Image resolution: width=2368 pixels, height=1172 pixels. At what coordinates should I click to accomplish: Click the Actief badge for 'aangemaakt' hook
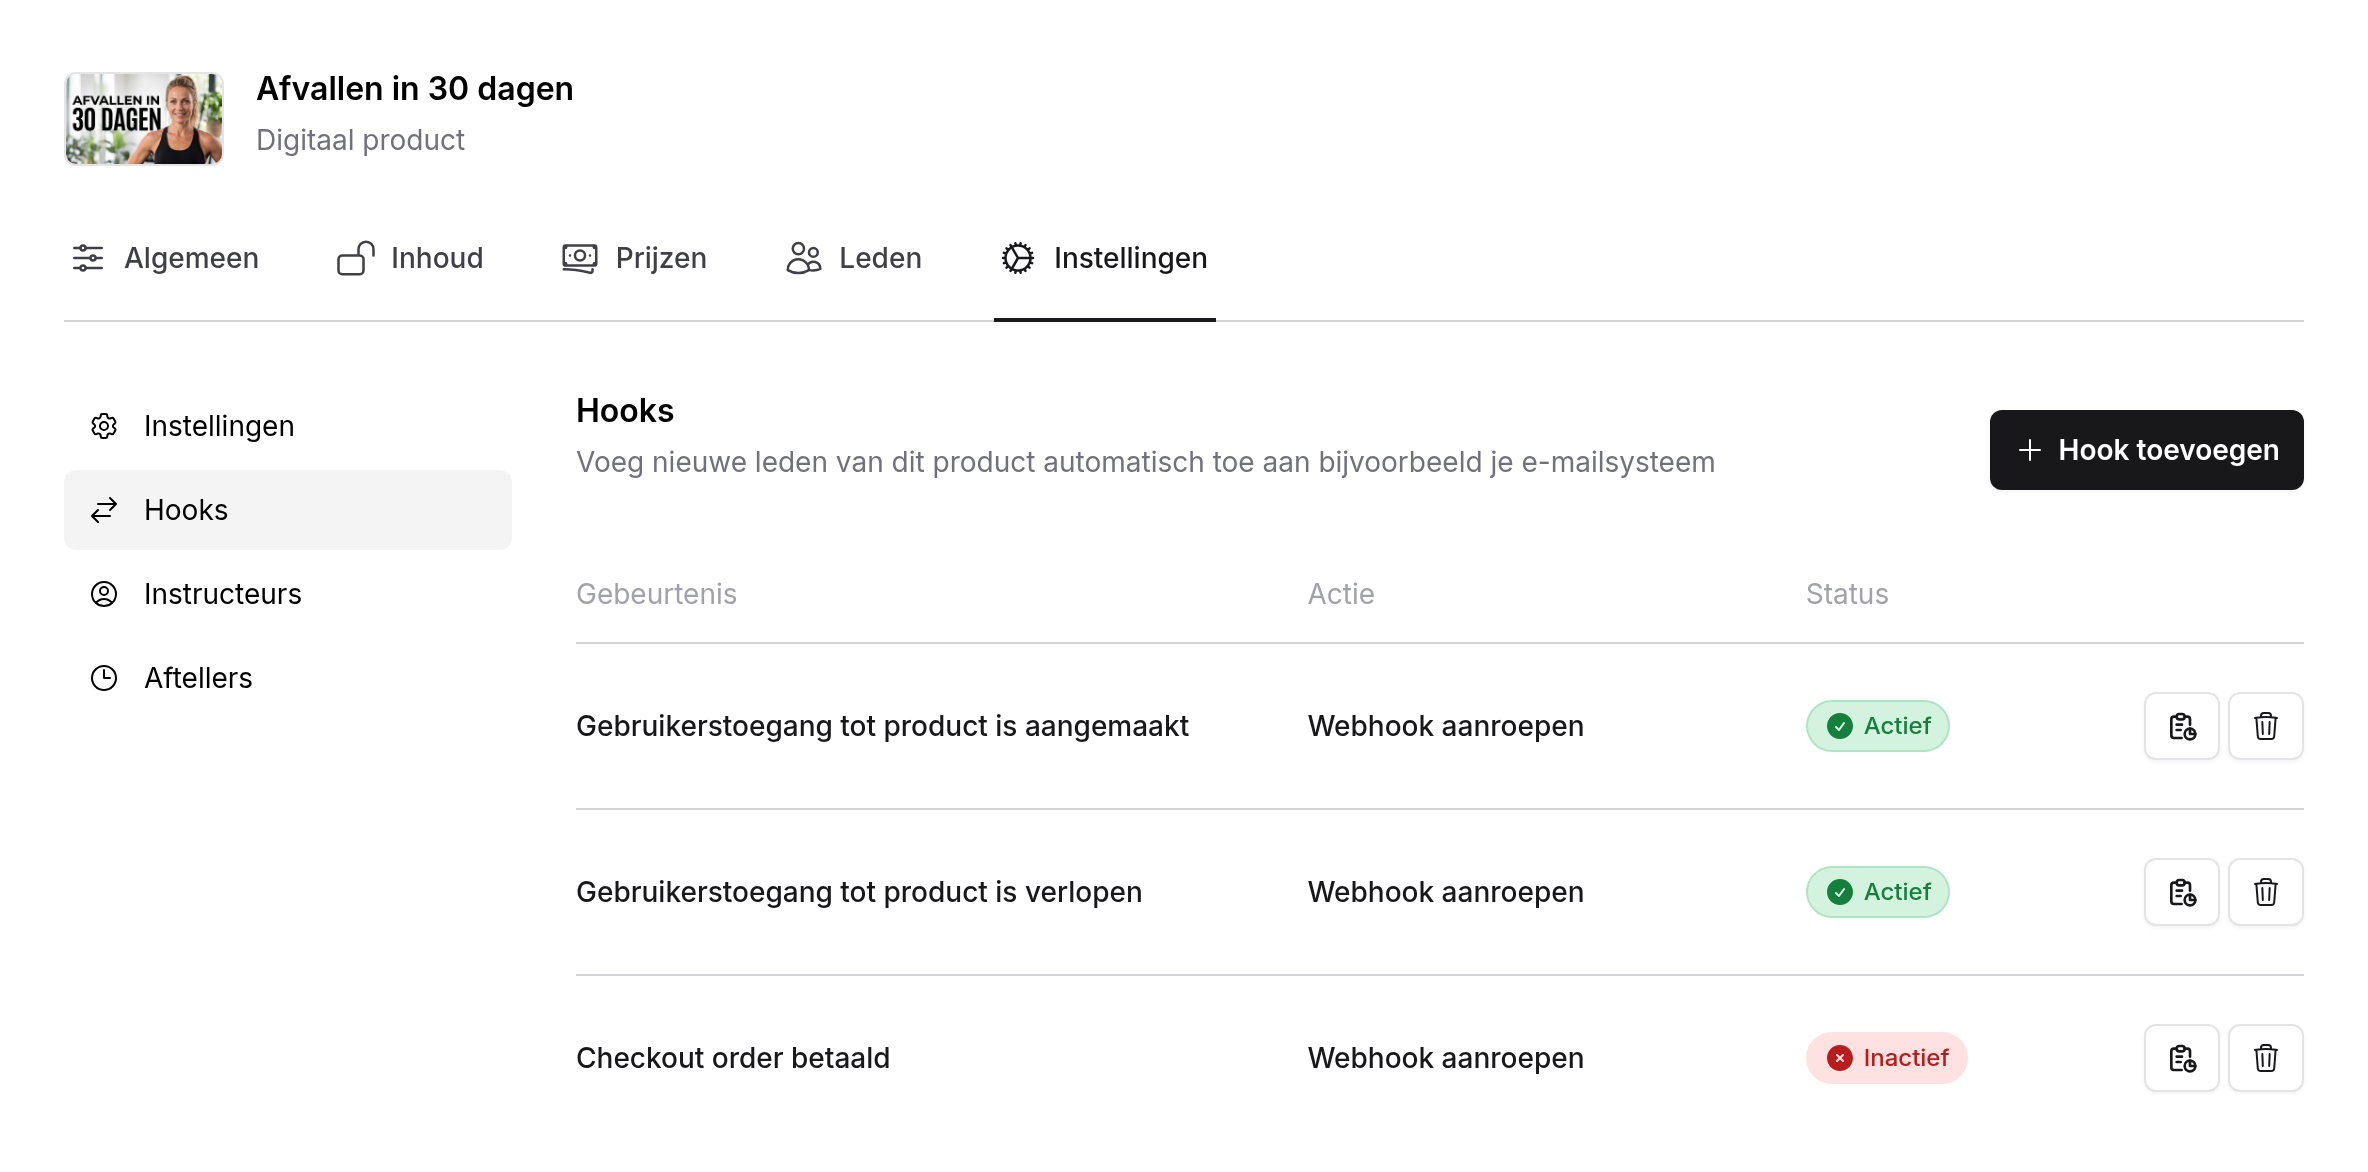[x=1877, y=726]
